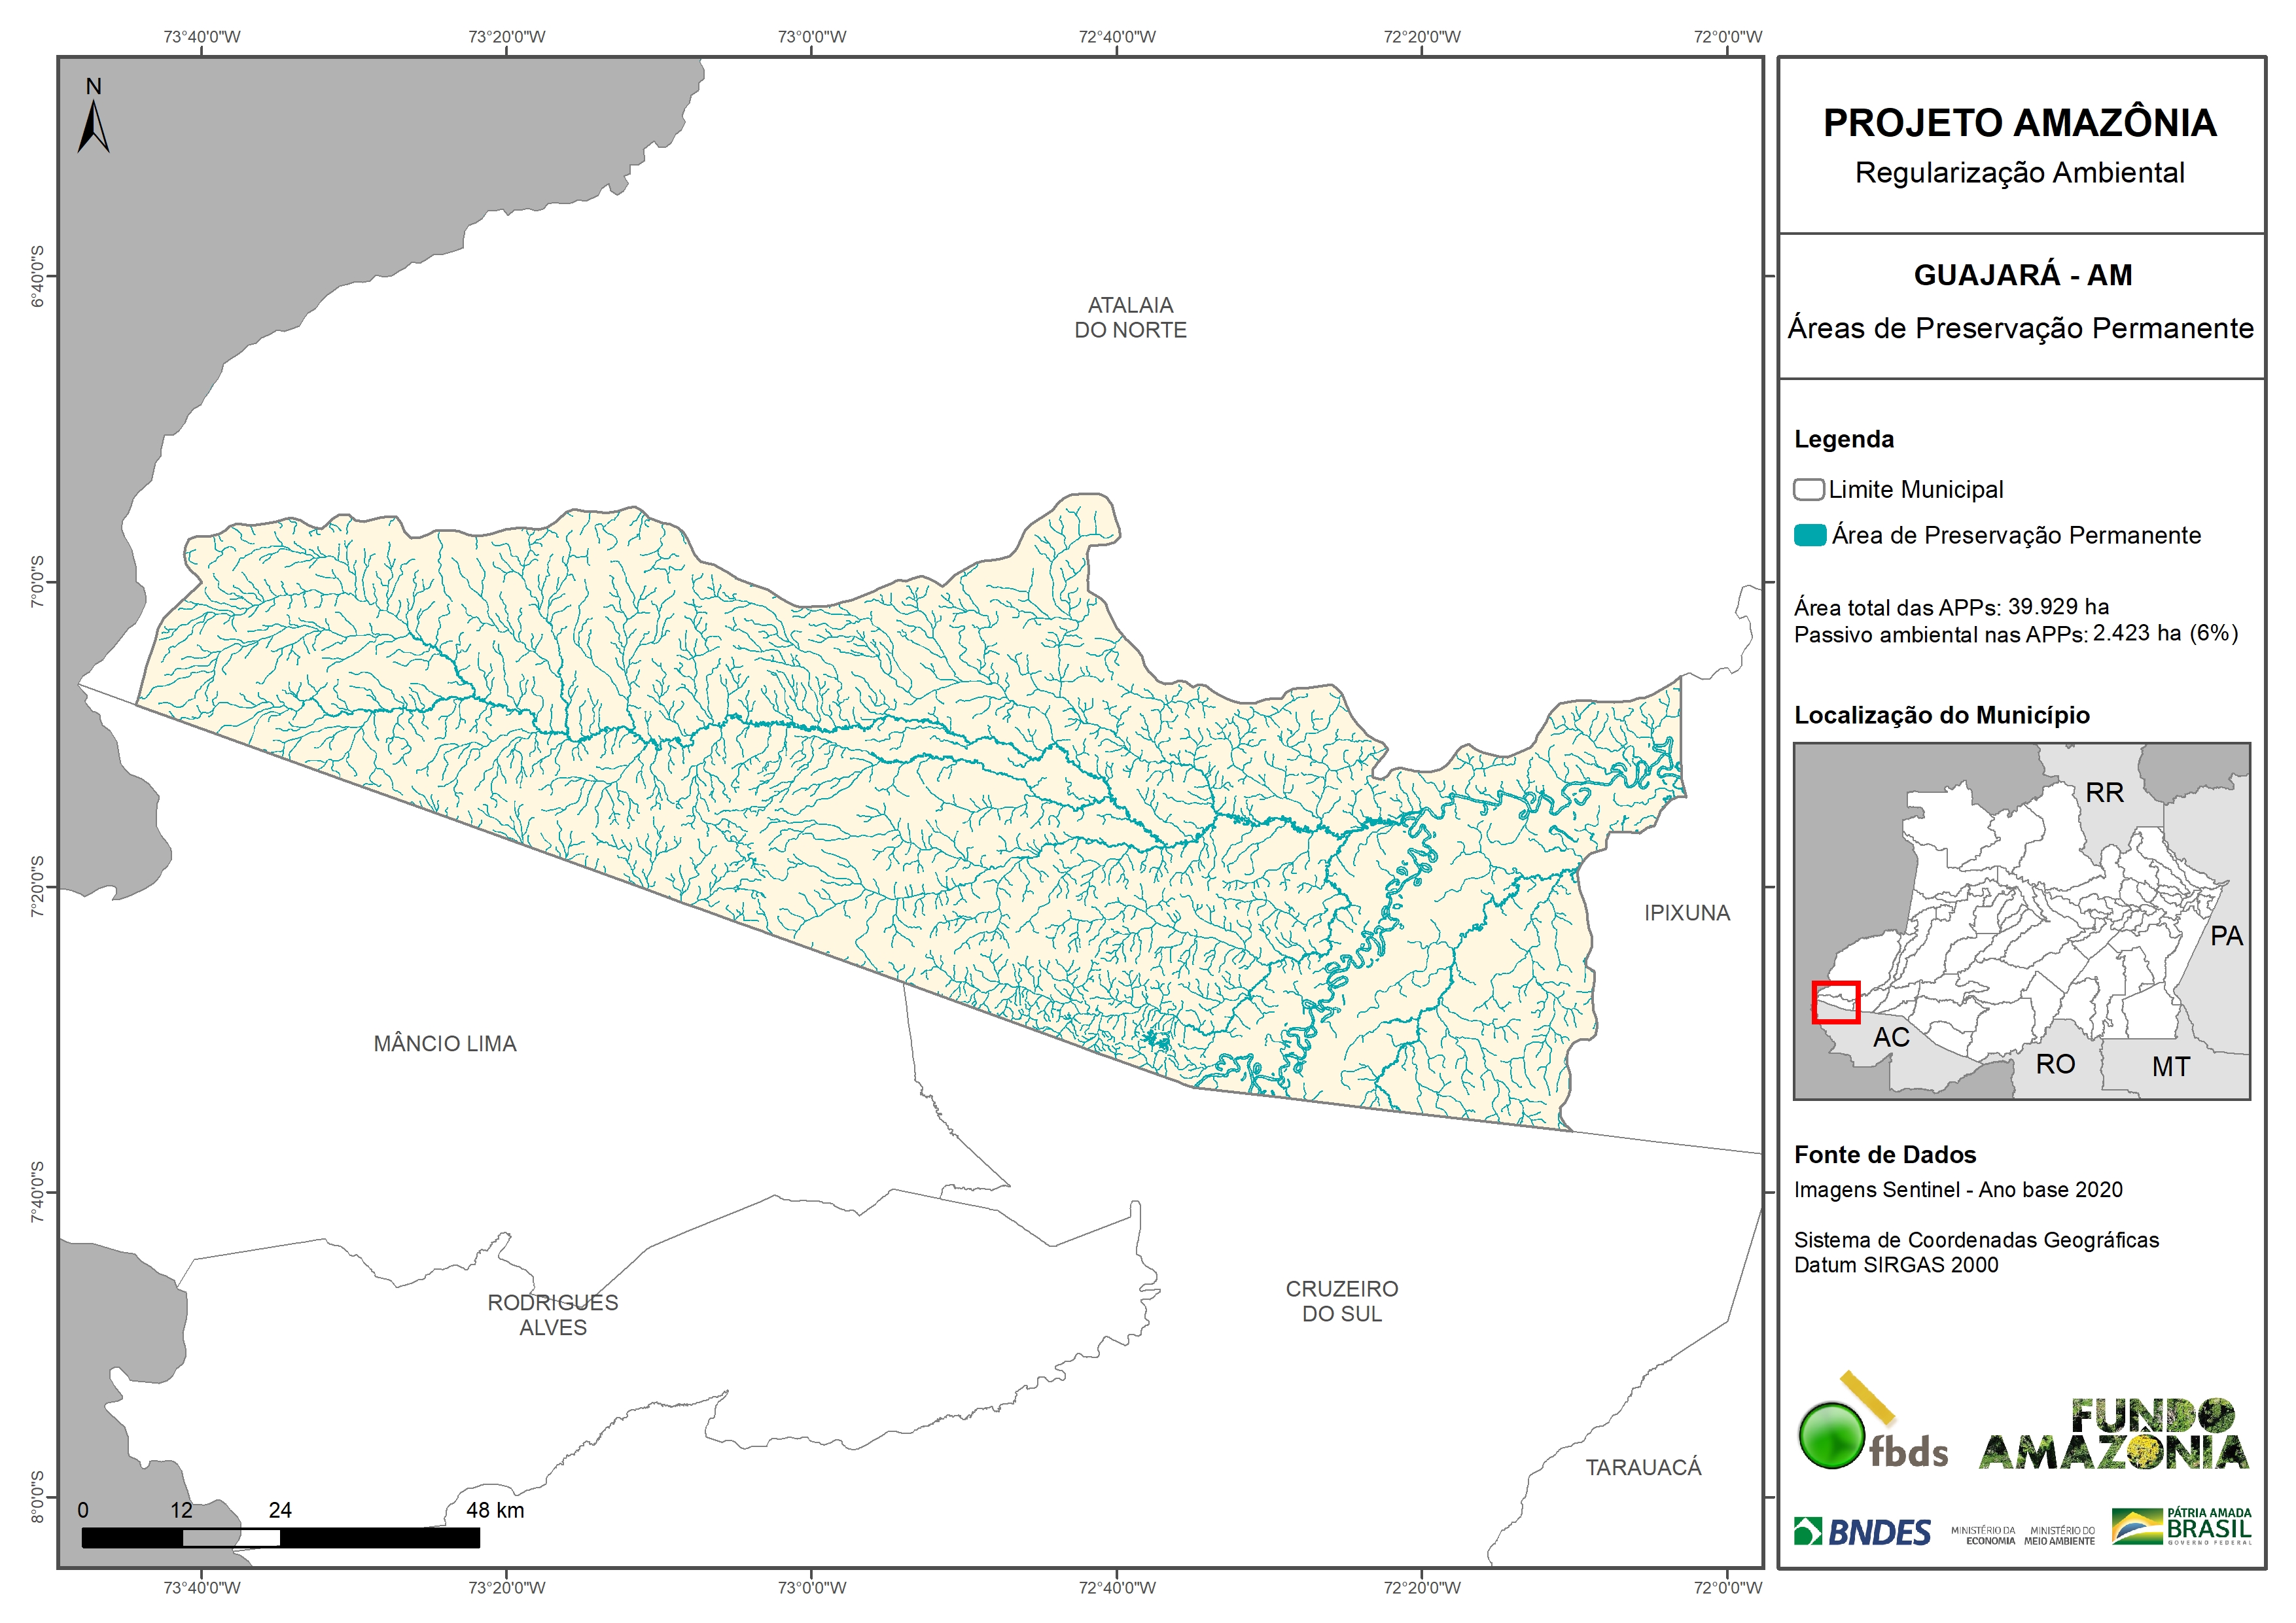
Task: Click the Ministério da Economia logo
Action: 1983,1536
